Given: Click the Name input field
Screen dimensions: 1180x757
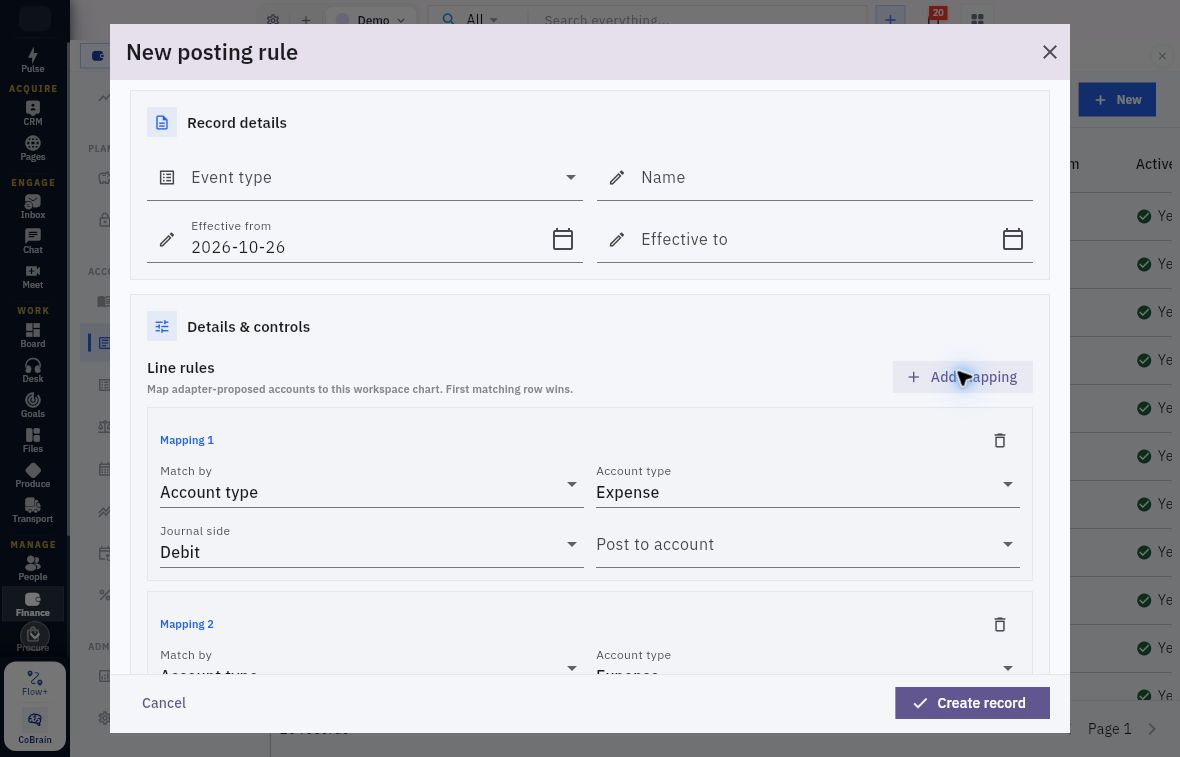Looking at the screenshot, I should (814, 178).
